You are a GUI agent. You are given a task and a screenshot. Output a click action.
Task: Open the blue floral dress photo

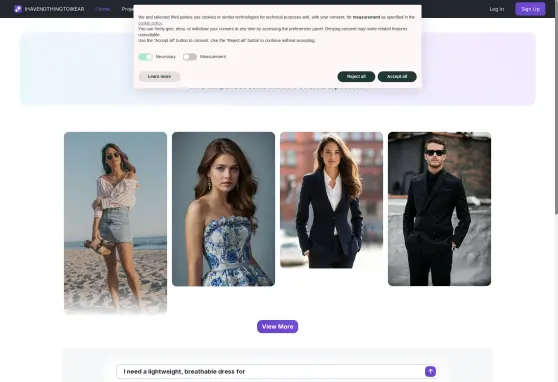tap(223, 209)
